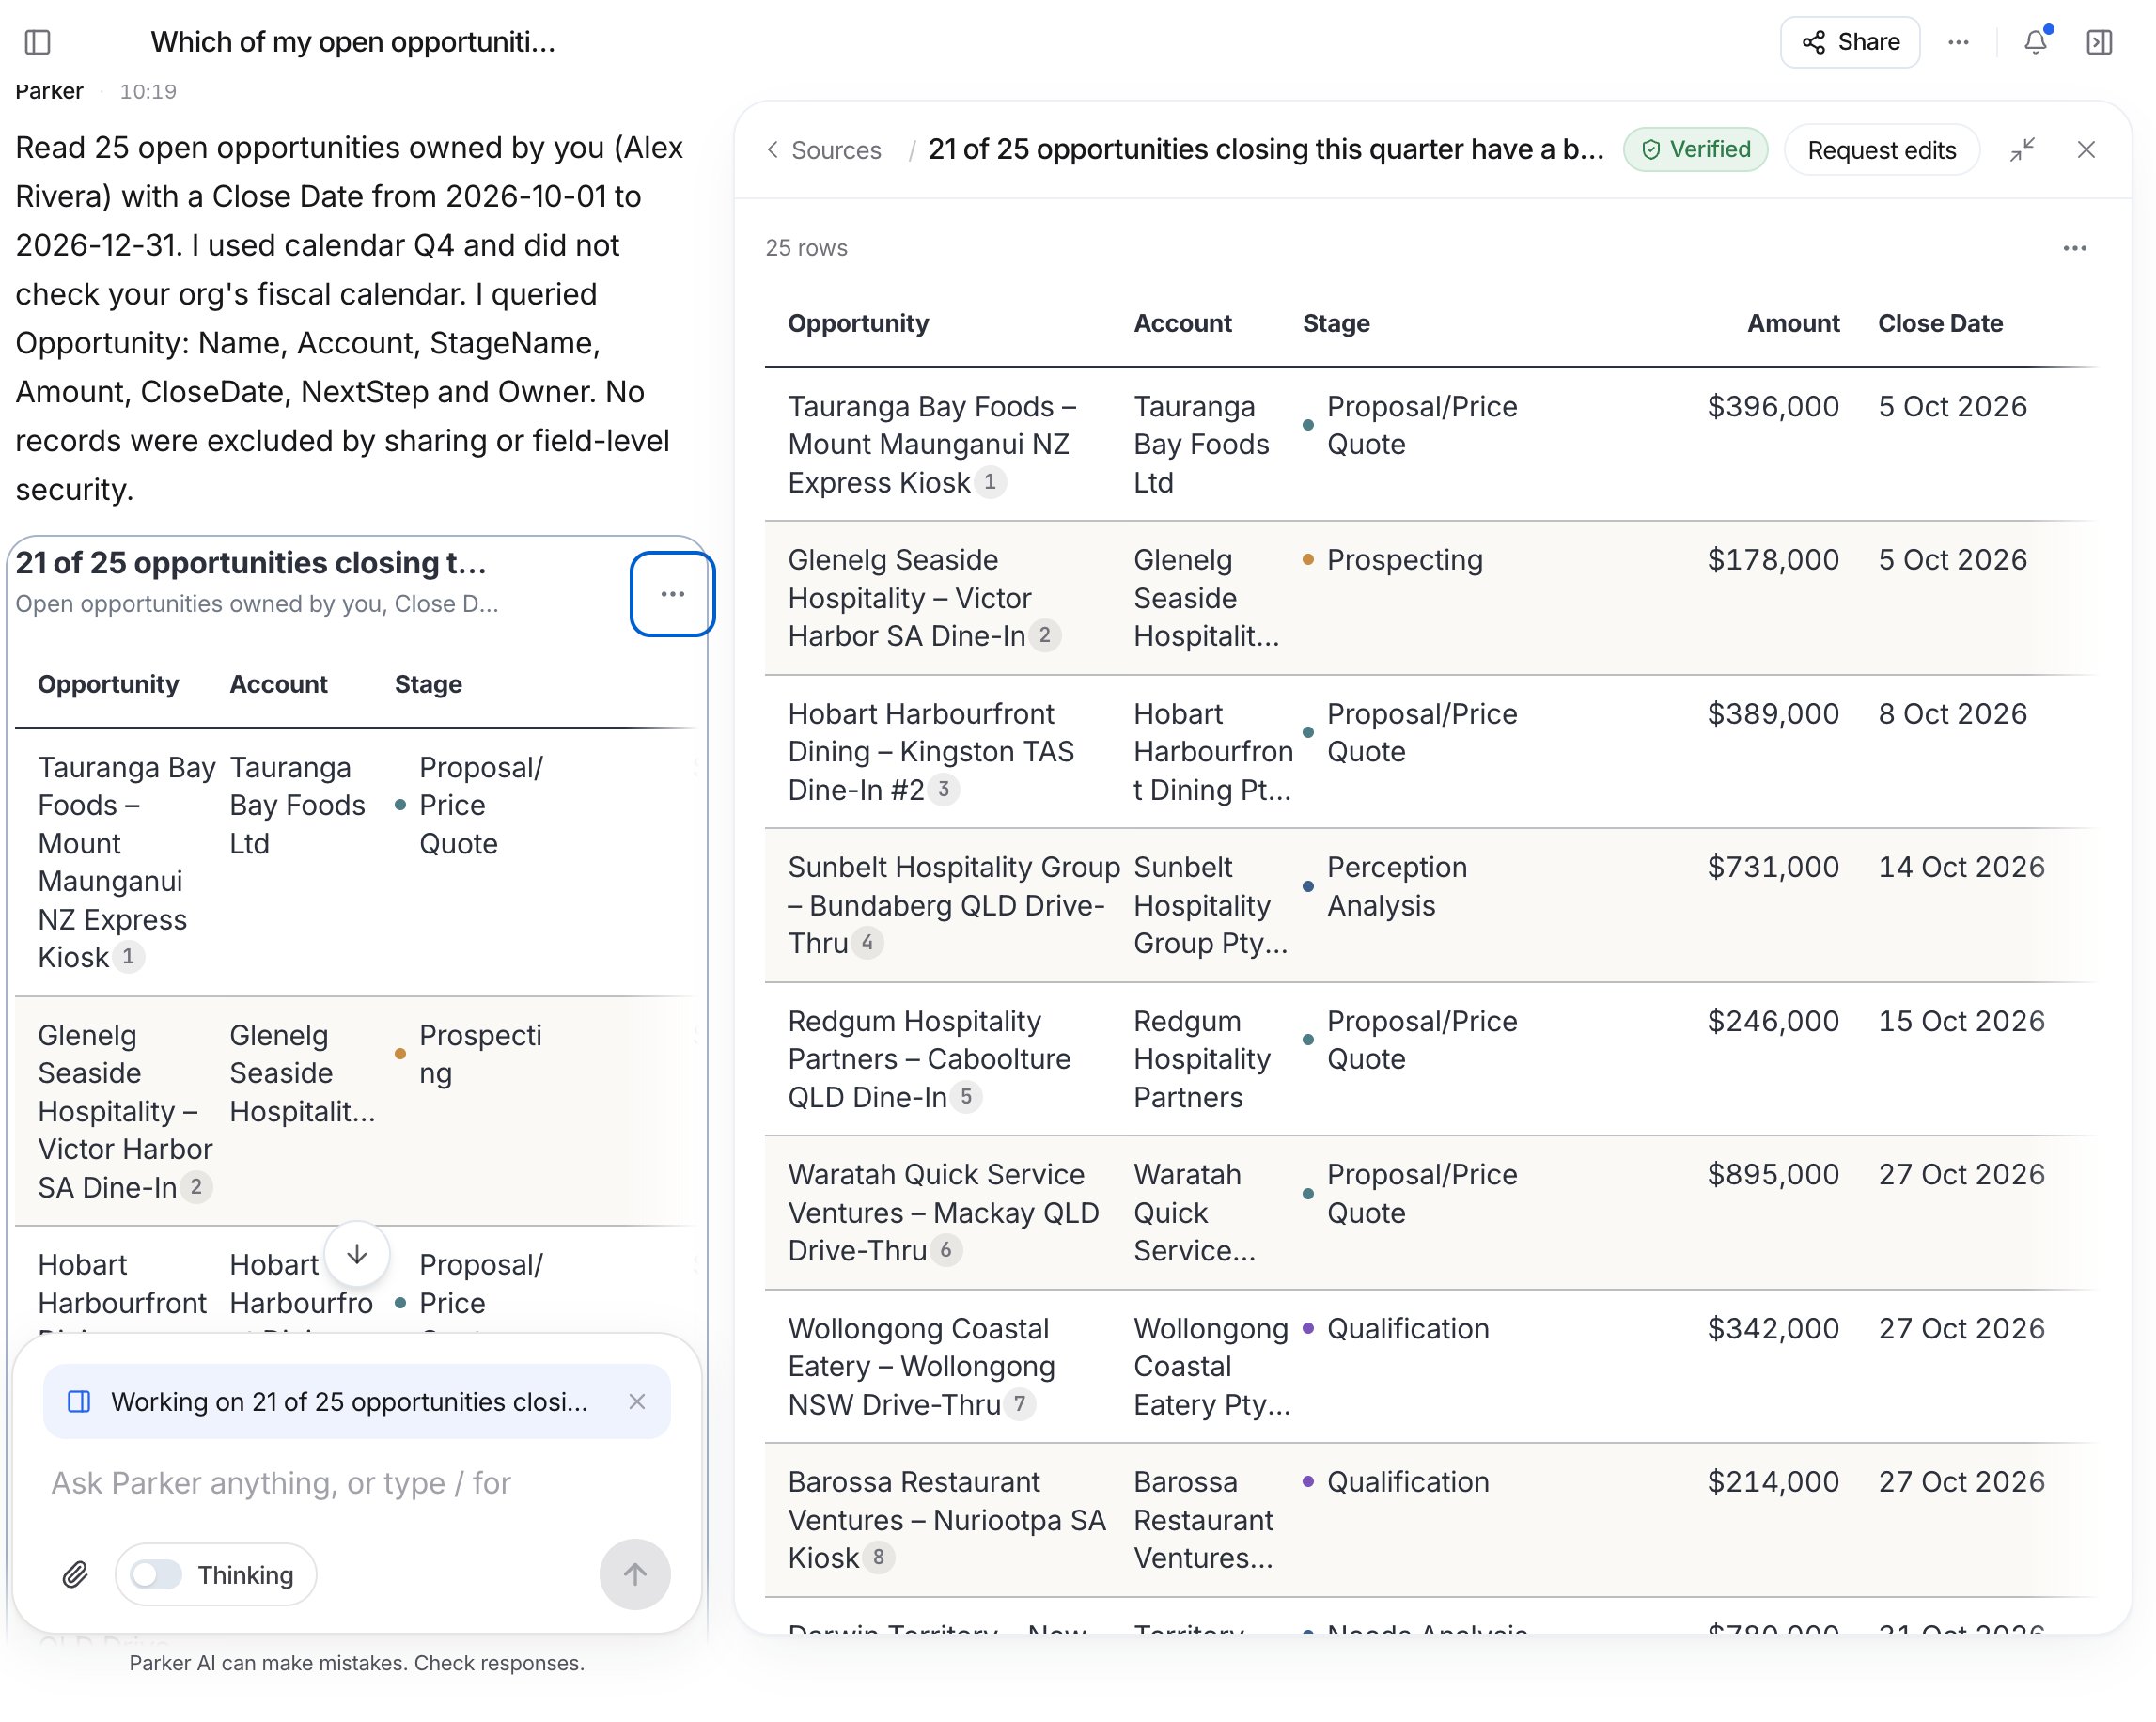Viewport: 2156px width, 1722px height.
Task: Open citation 4 on Sunbelt Hospitality row
Action: [867, 943]
